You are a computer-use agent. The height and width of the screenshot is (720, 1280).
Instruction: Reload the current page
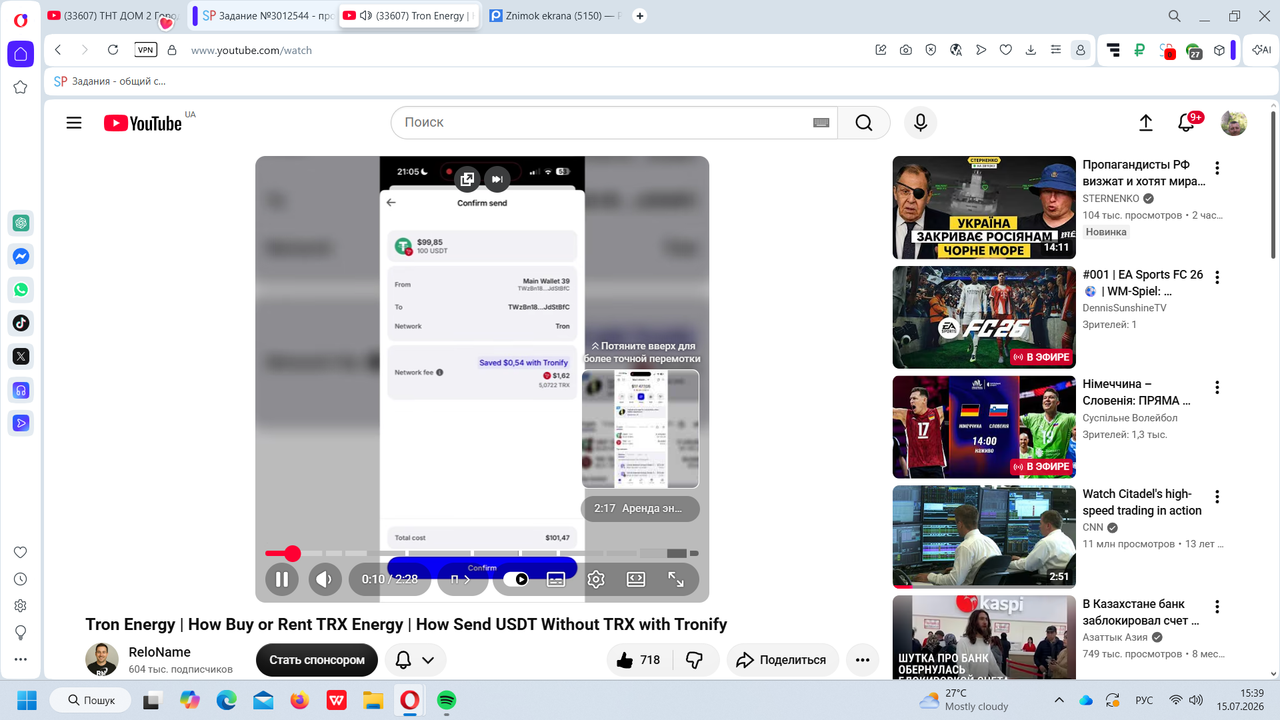click(x=113, y=50)
